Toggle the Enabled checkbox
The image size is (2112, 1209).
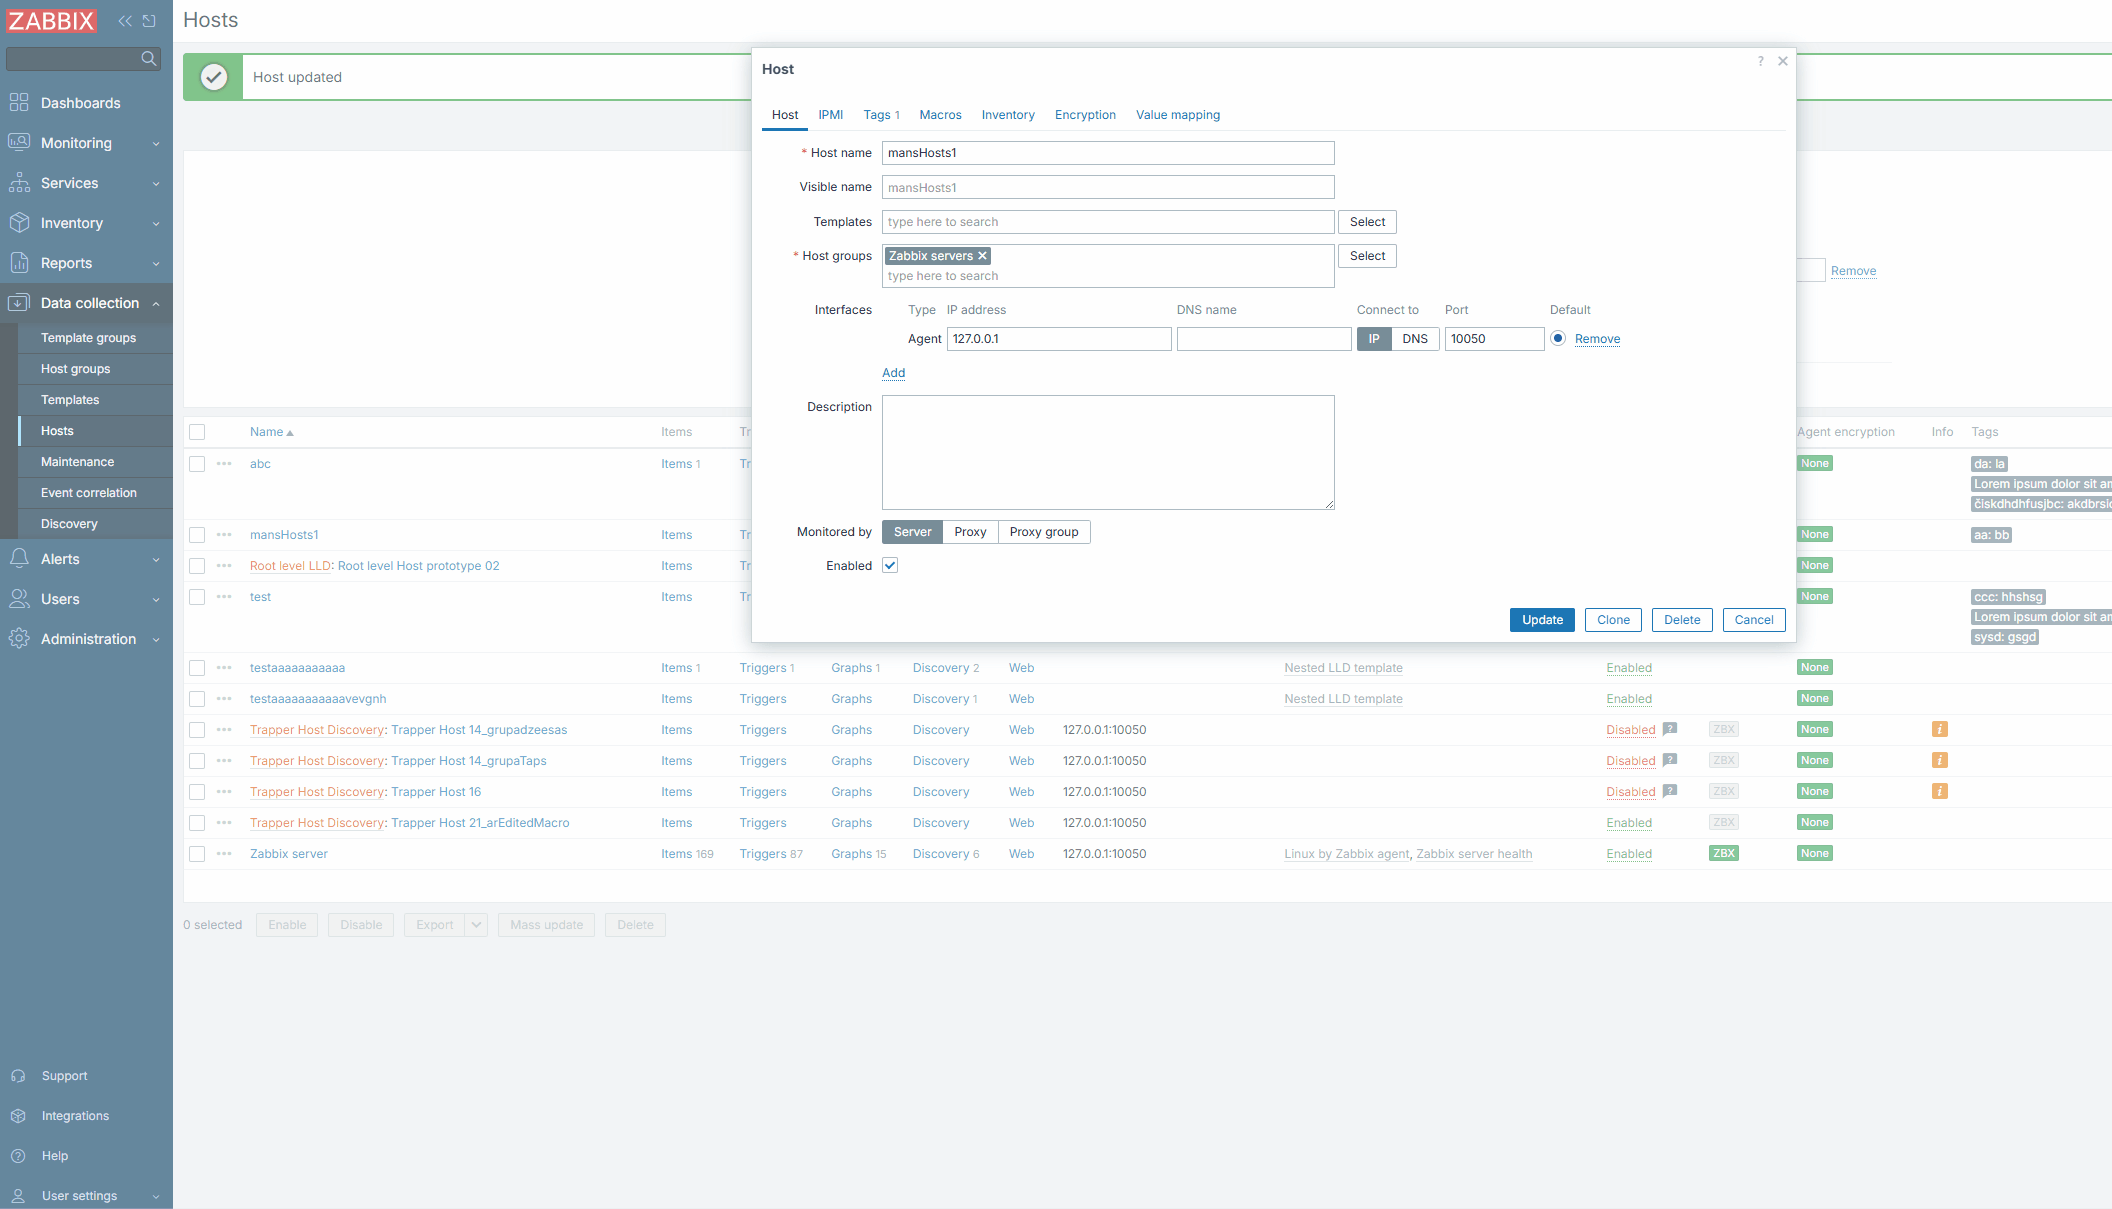[890, 566]
